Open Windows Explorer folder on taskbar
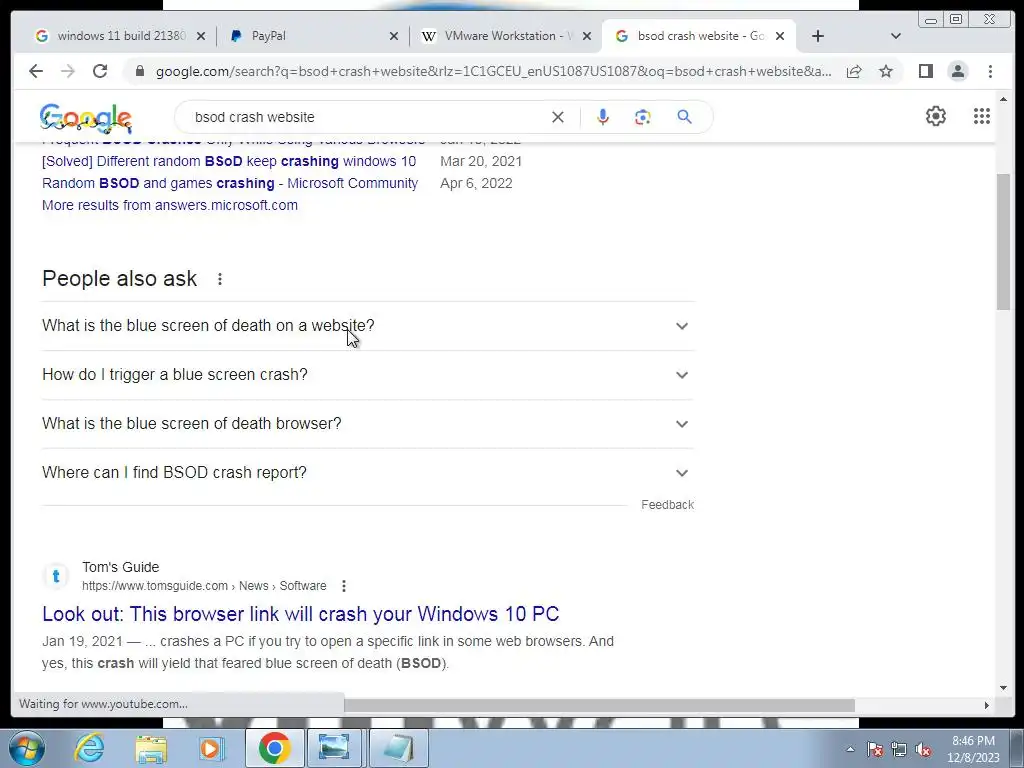 151,748
